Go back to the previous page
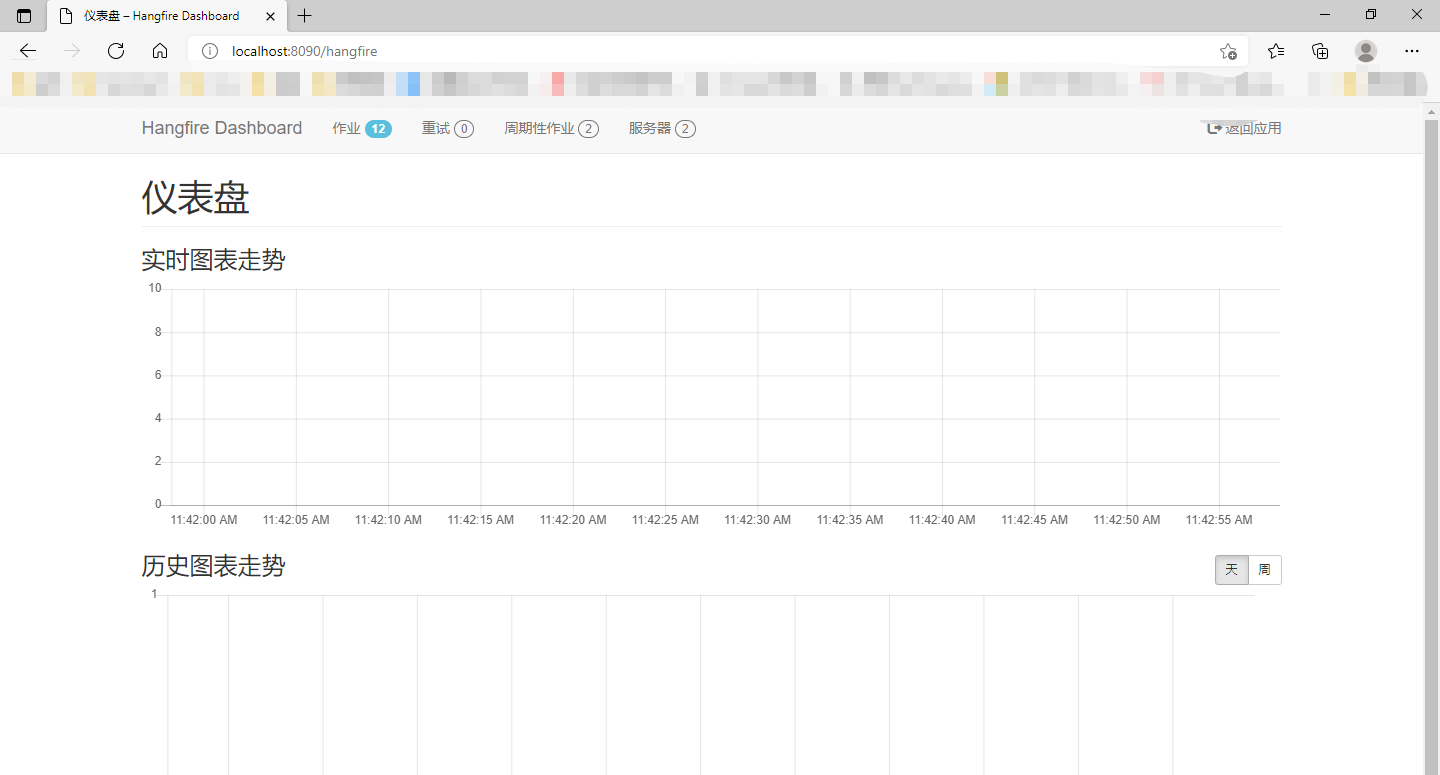Image resolution: width=1440 pixels, height=775 pixels. (28, 51)
